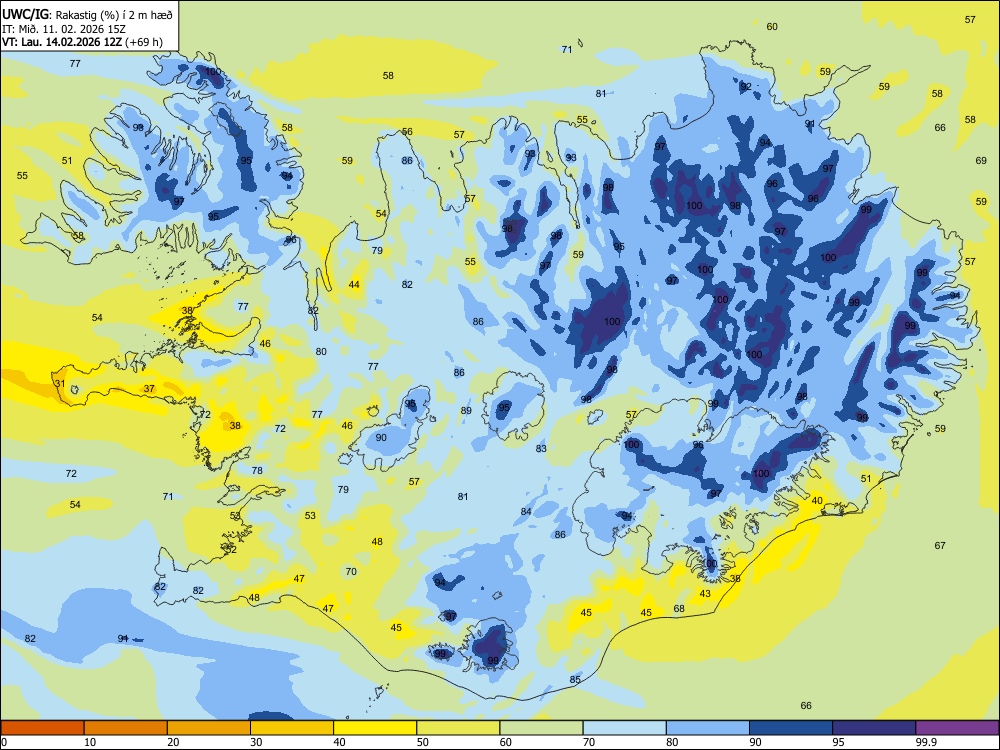Pick the 20–30 amber legend segment

coord(209,728)
